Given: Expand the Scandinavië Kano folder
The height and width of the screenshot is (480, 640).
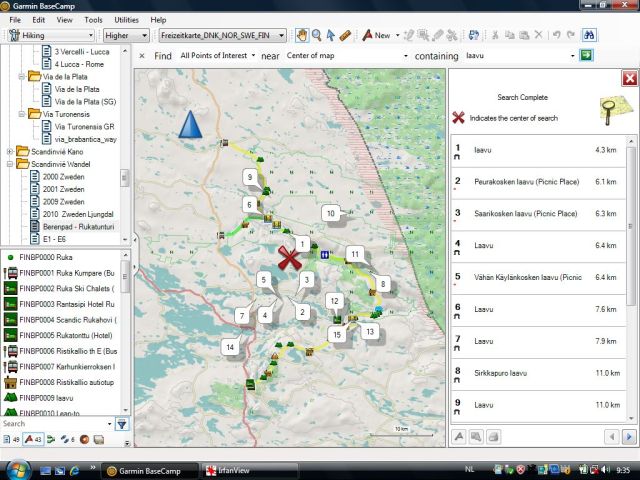Looking at the screenshot, I should 10,151.
